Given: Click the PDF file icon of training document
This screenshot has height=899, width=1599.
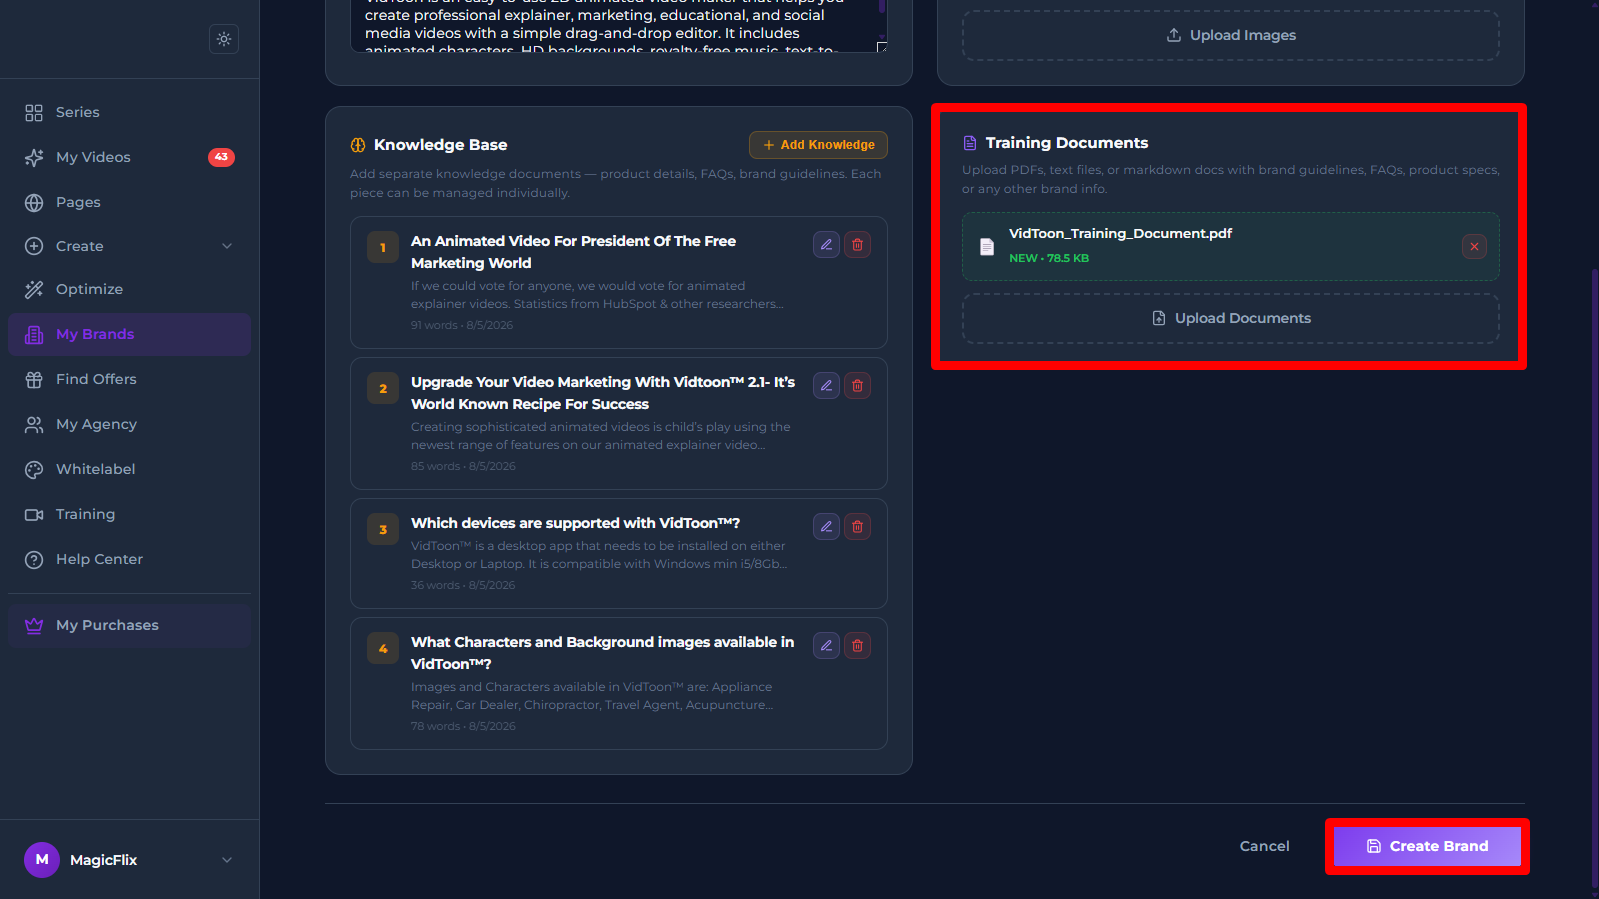Looking at the screenshot, I should coord(987,247).
